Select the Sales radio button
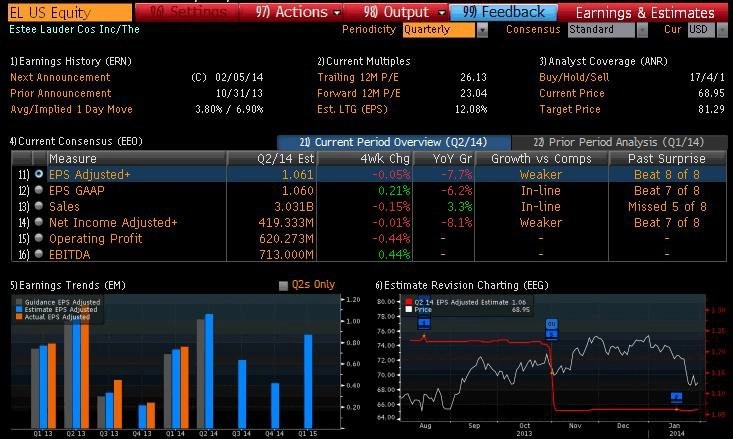 coord(39,206)
